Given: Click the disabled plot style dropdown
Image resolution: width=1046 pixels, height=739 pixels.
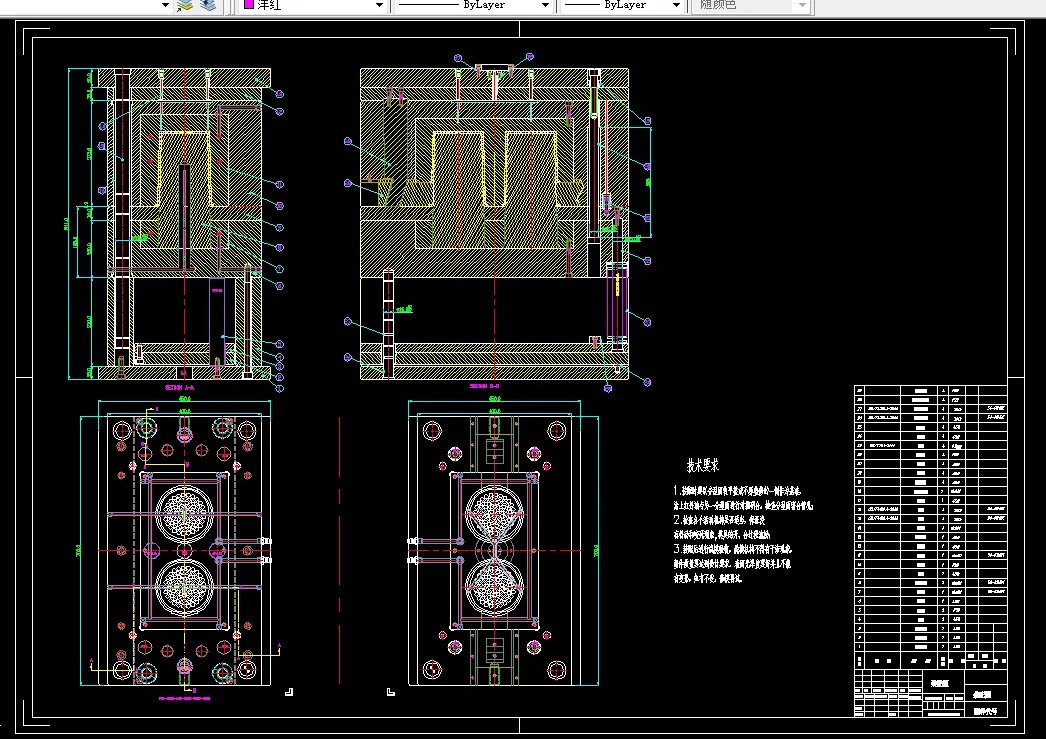Looking at the screenshot, I should click(750, 5).
